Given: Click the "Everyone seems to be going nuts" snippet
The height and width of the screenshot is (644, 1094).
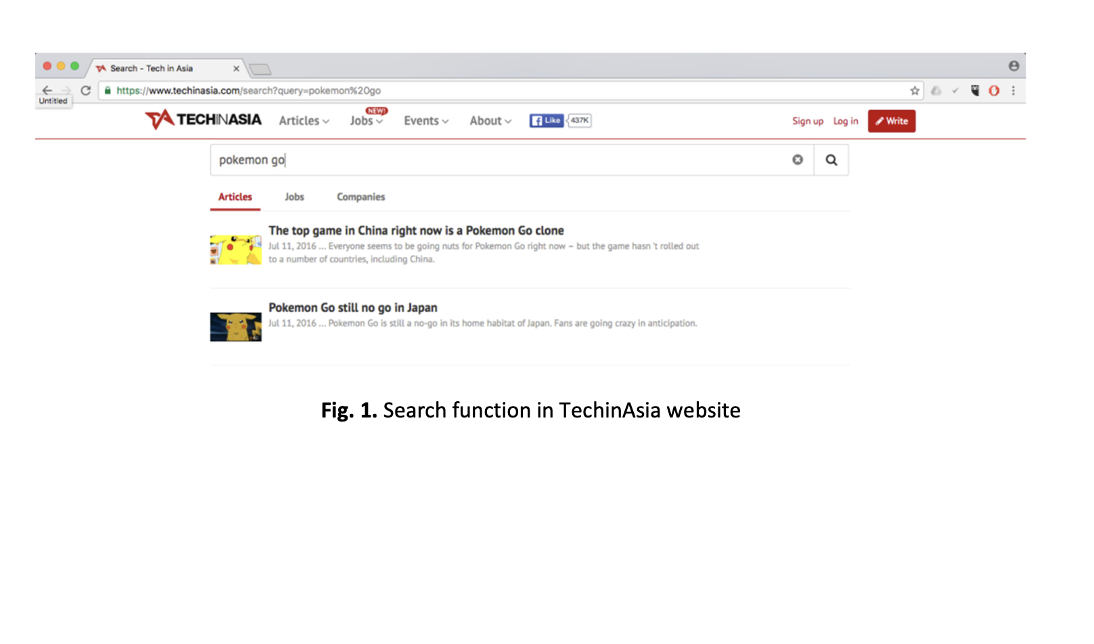Looking at the screenshot, I should 484,253.
